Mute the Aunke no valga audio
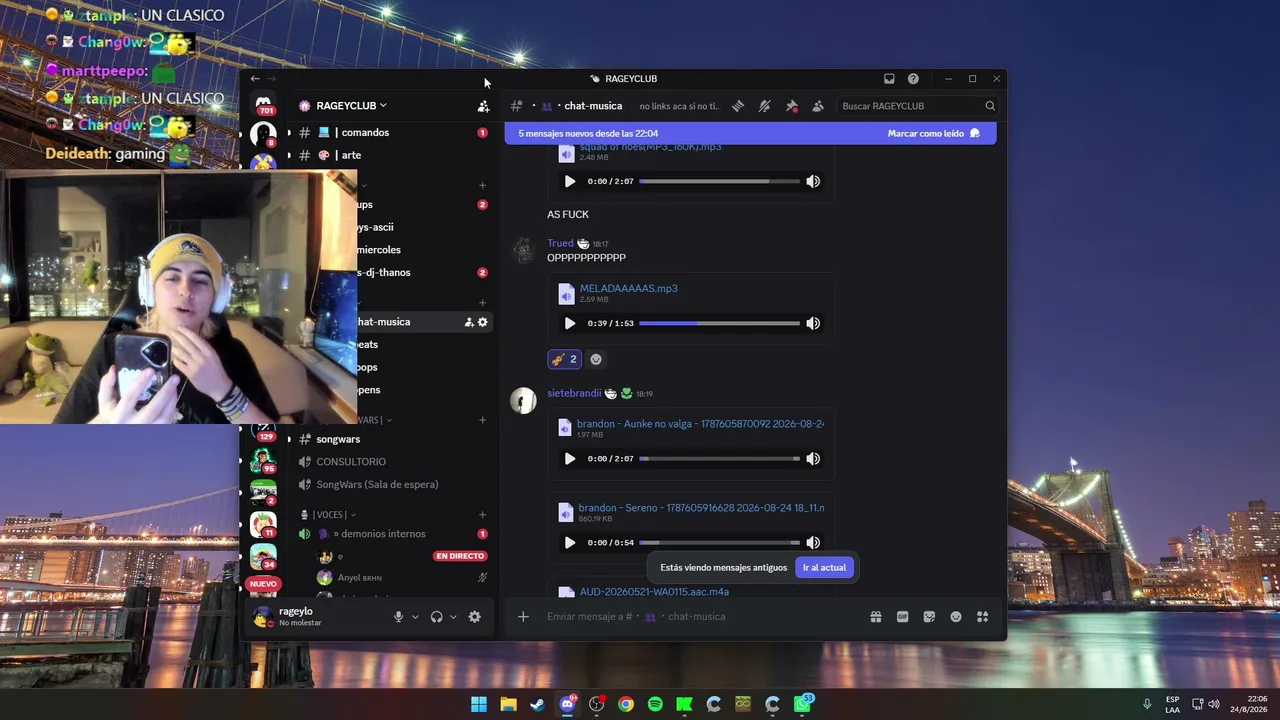 click(x=813, y=459)
